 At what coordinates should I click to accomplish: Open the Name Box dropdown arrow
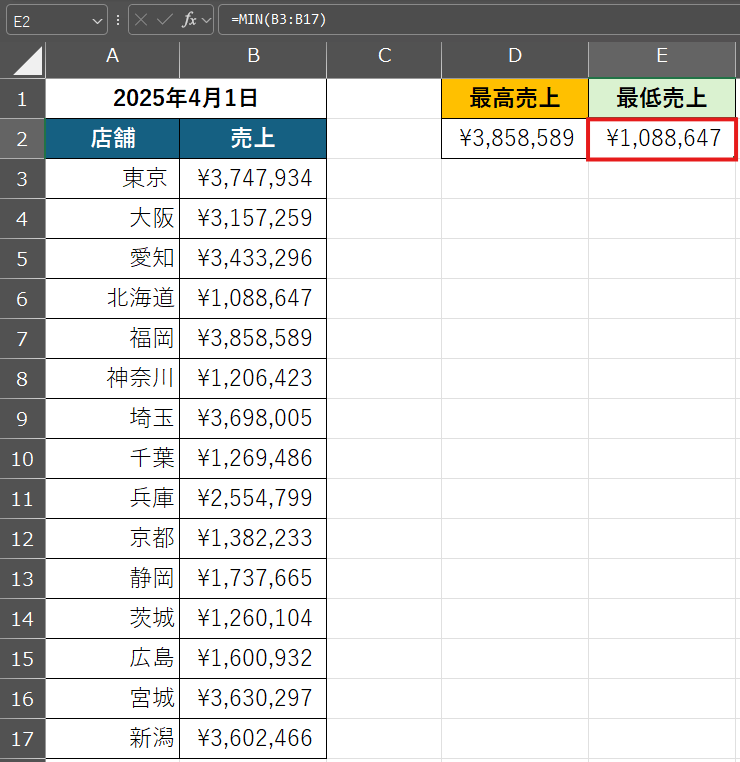pos(97,21)
